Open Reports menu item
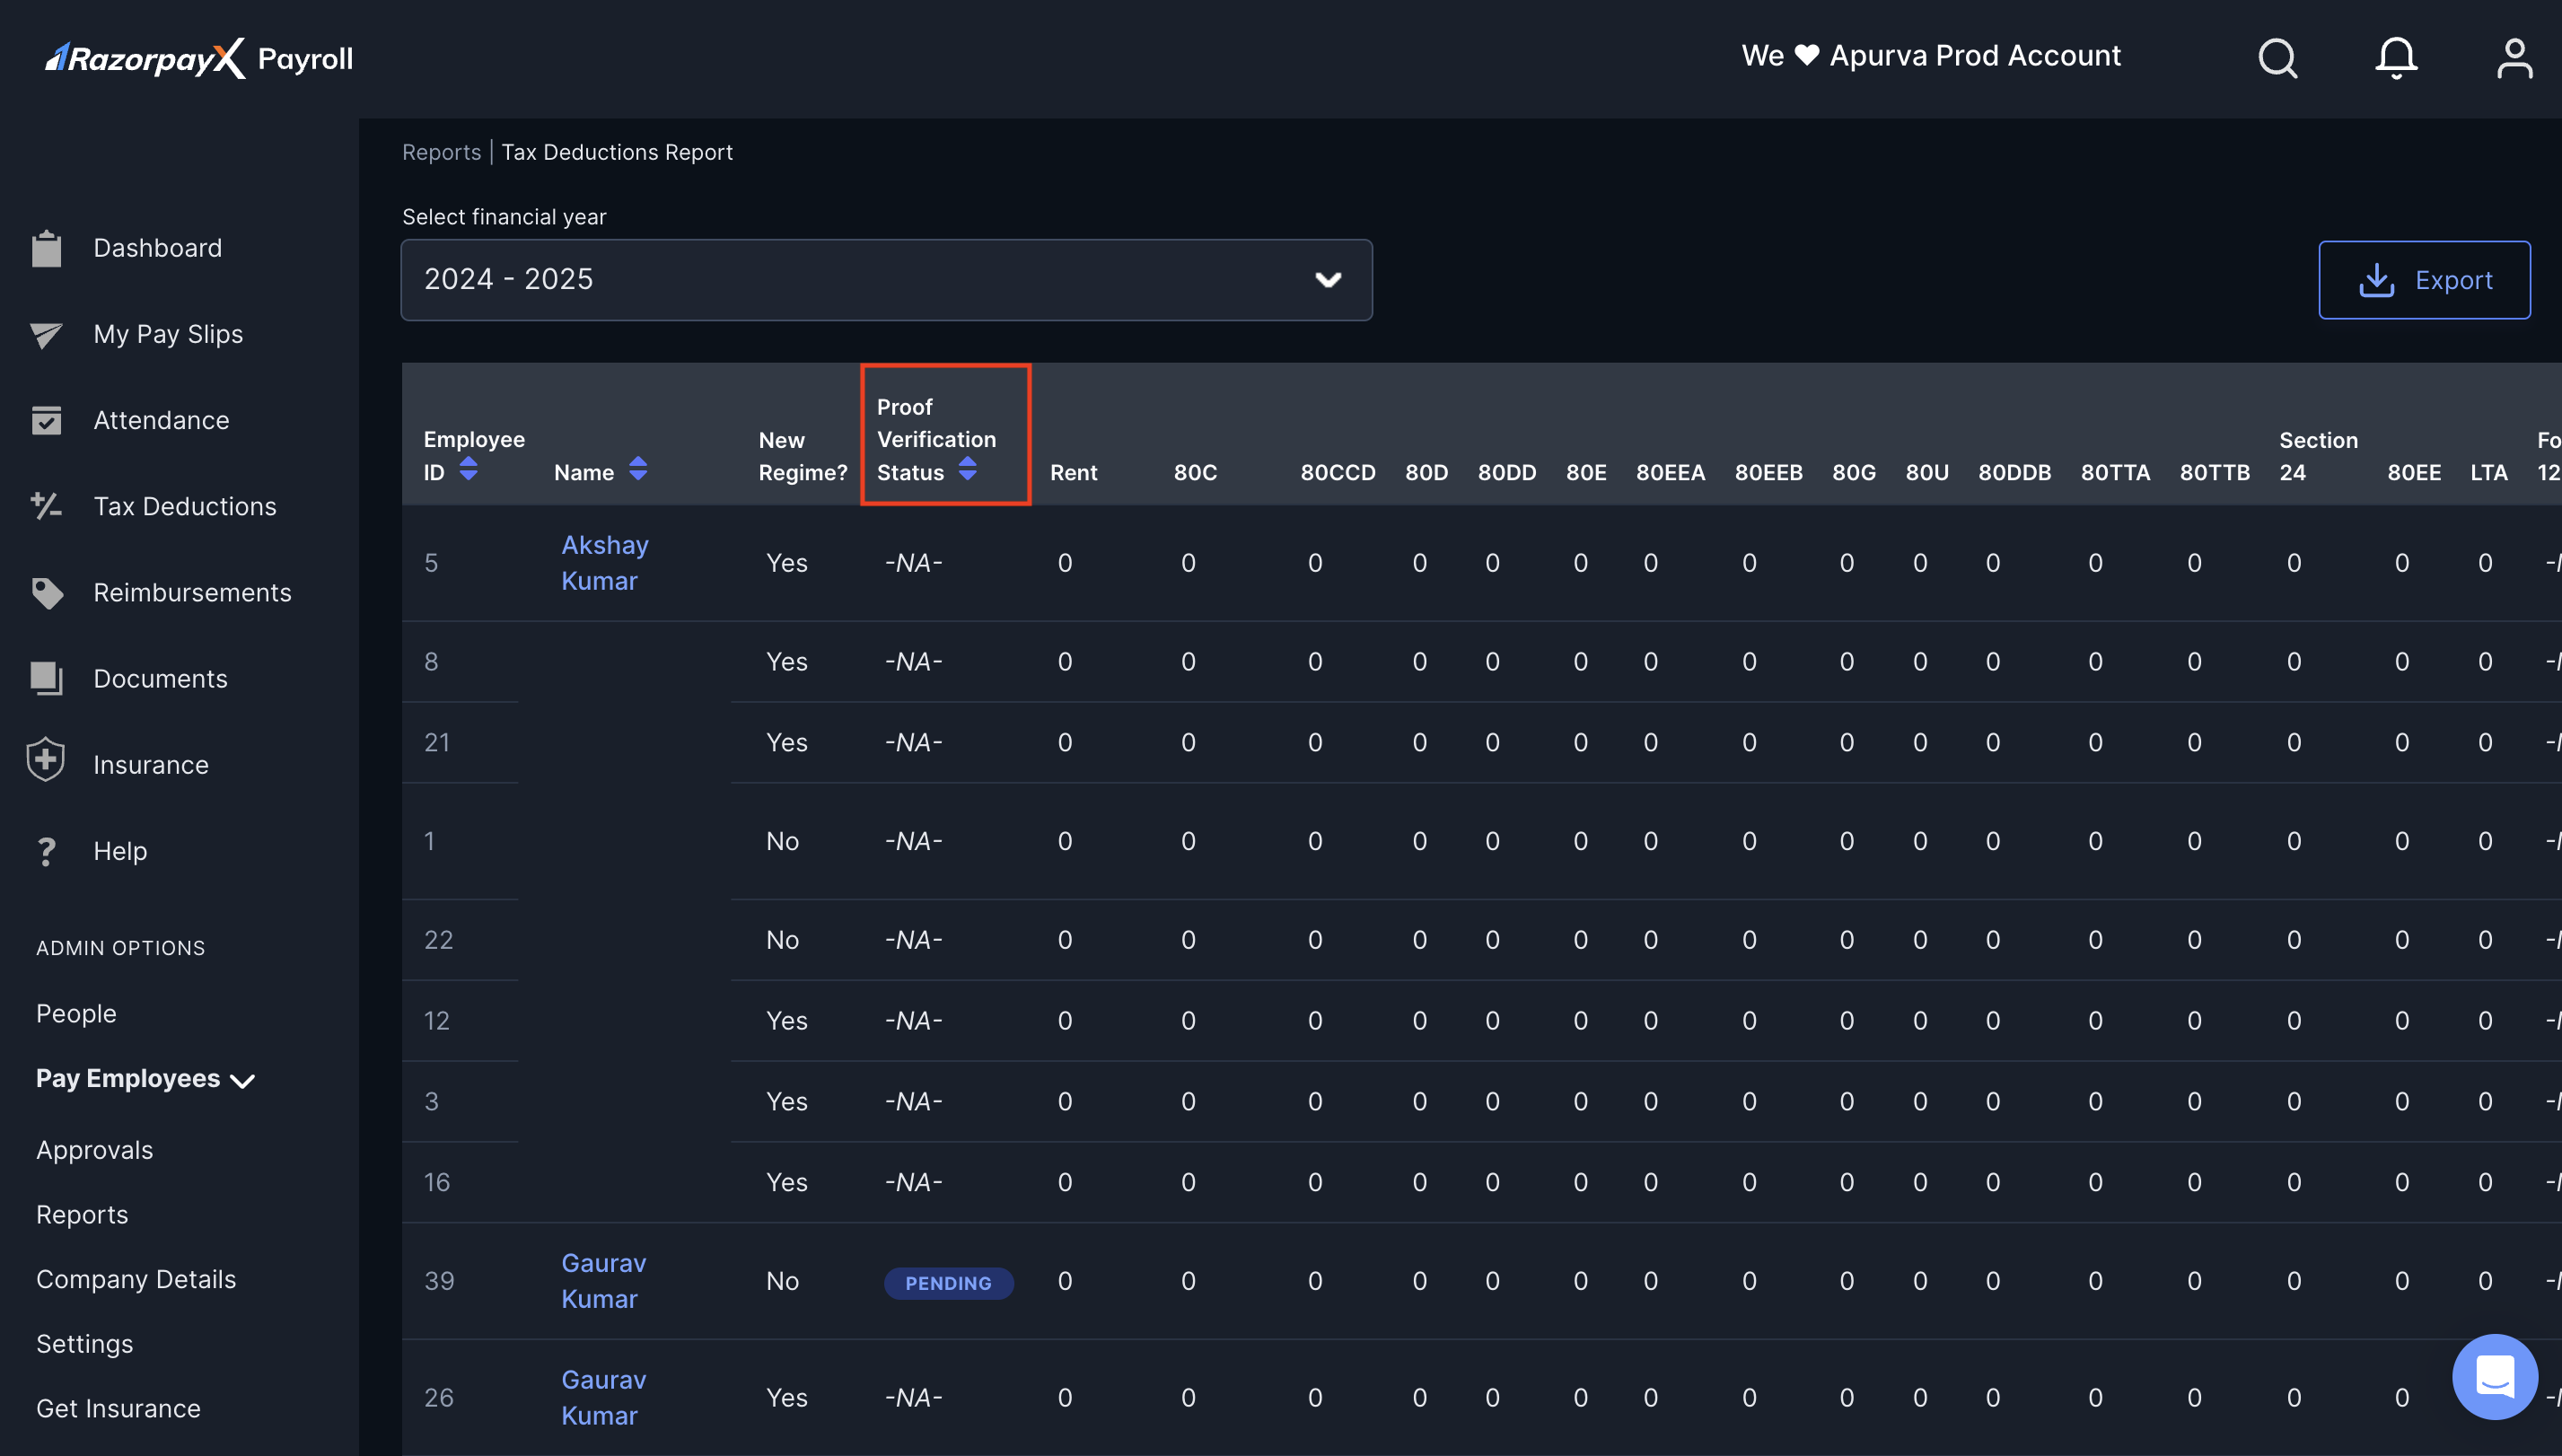This screenshot has width=2562, height=1456. (x=83, y=1213)
